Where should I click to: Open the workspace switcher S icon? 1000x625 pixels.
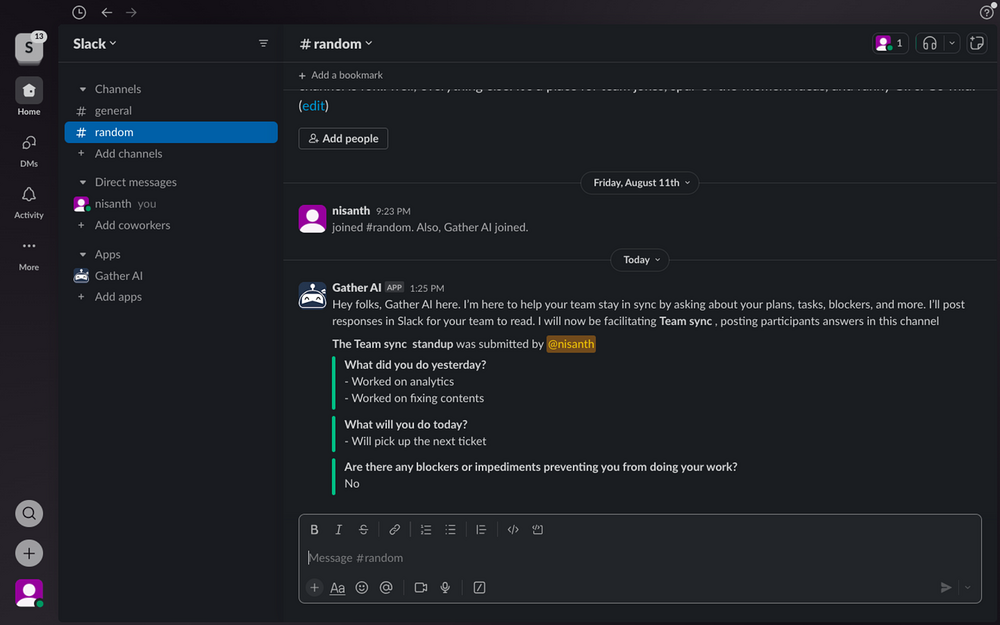29,47
